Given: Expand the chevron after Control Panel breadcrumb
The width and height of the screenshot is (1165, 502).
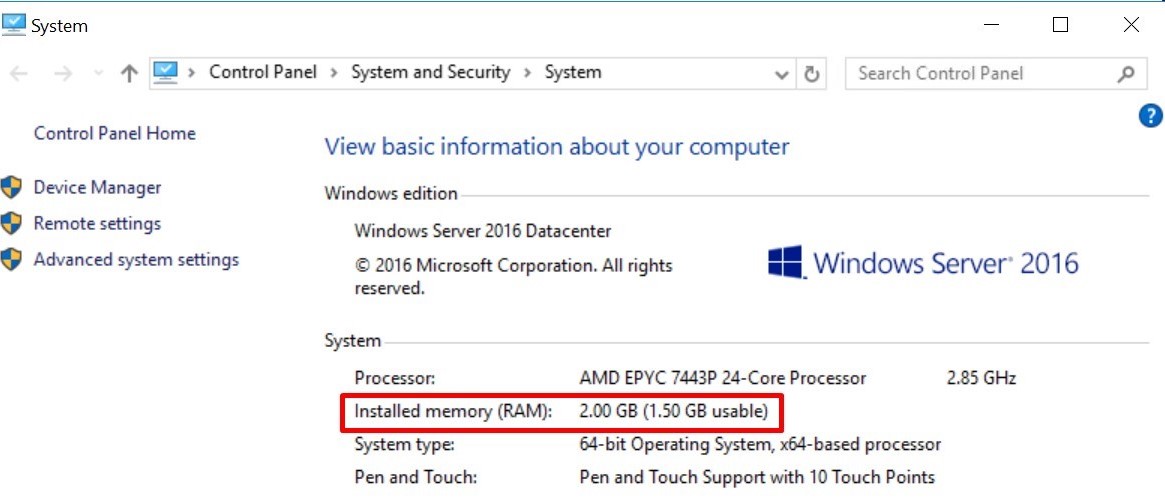Looking at the screenshot, I should click(x=334, y=73).
